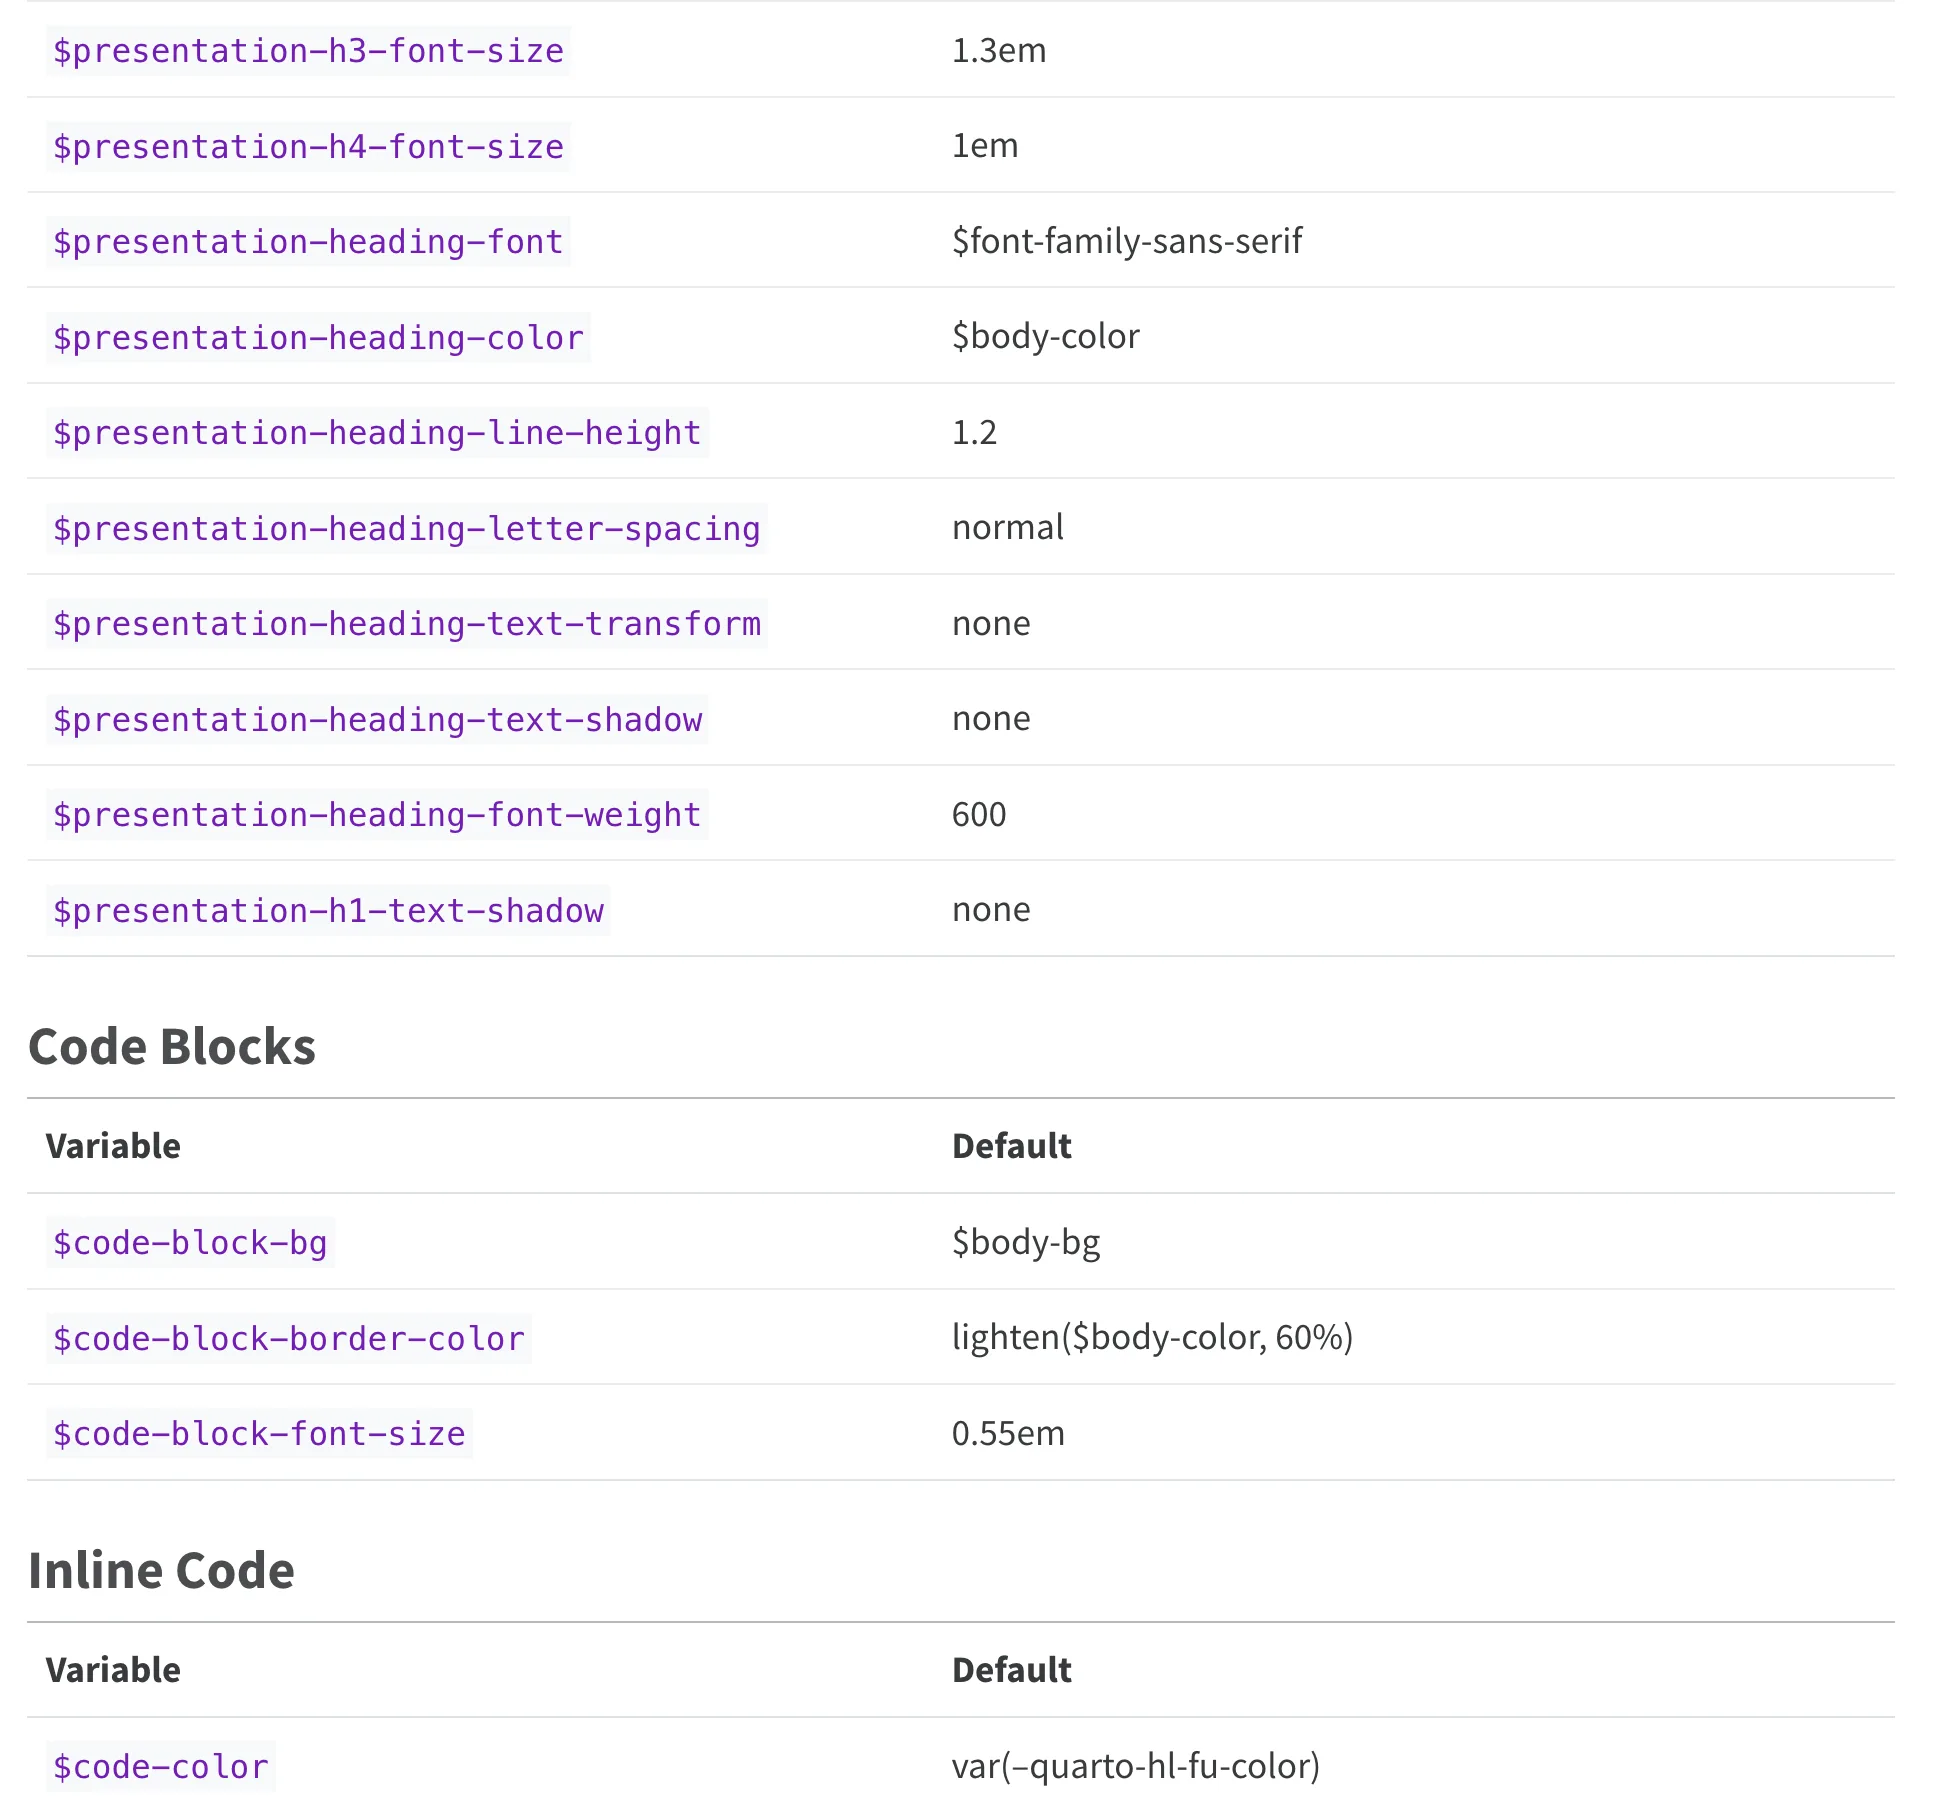This screenshot has width=1950, height=1802.
Task: Click the $presentation-h4-font-size variable name
Action: pyautogui.click(x=308, y=147)
